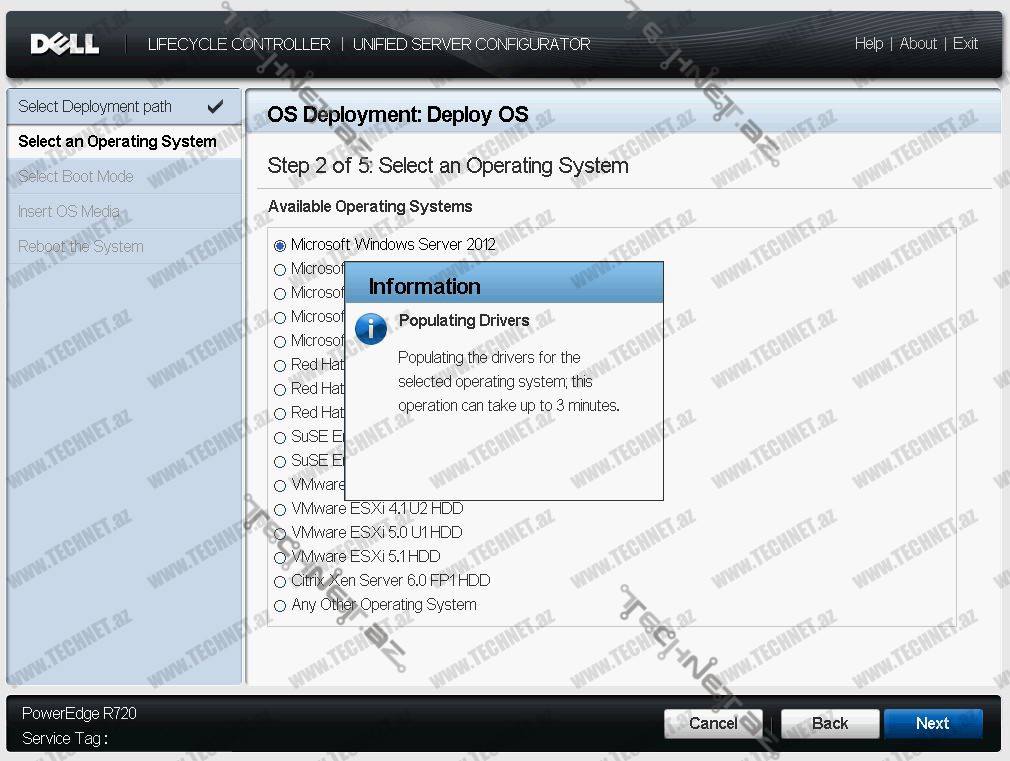The image size is (1010, 761).
Task: Click the Reboot the System step in the sidebar
Action: (81, 247)
